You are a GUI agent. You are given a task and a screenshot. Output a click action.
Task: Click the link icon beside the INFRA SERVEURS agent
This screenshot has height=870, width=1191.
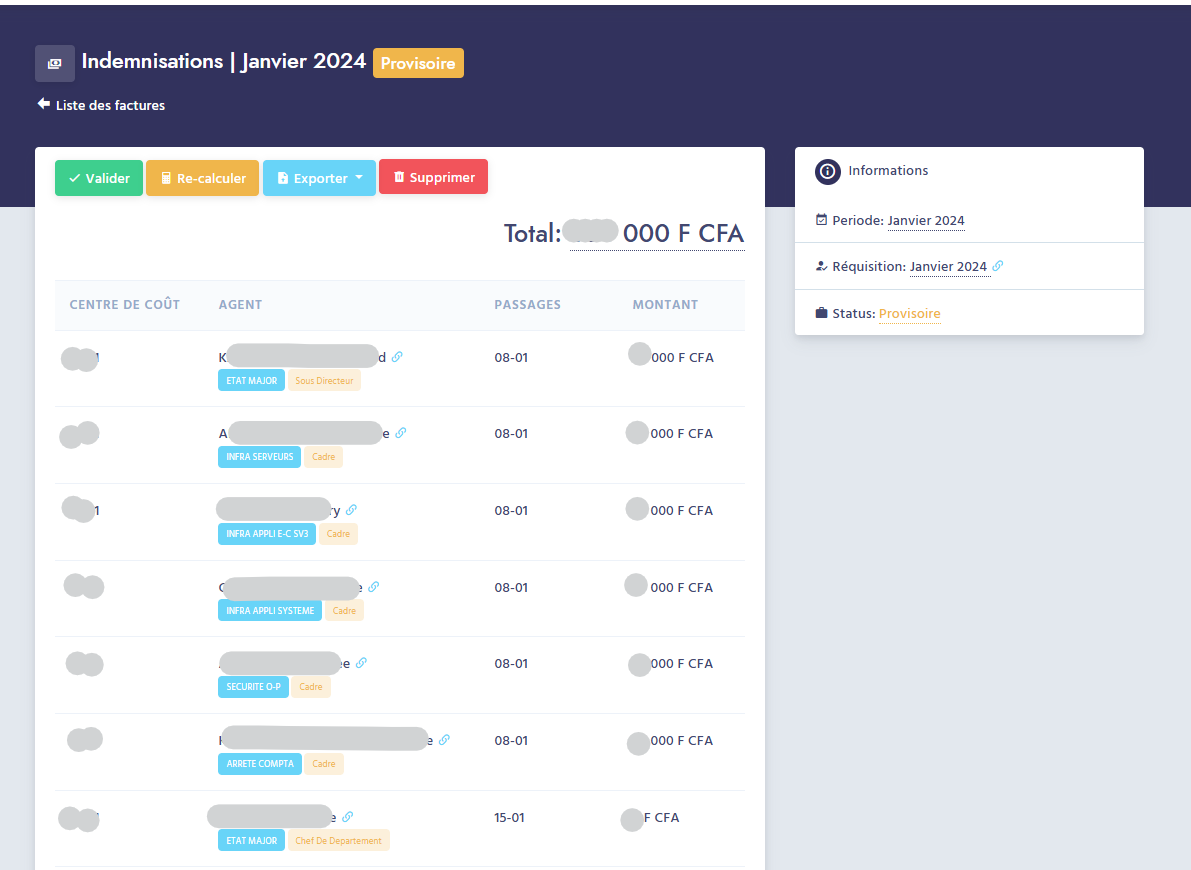click(x=401, y=433)
